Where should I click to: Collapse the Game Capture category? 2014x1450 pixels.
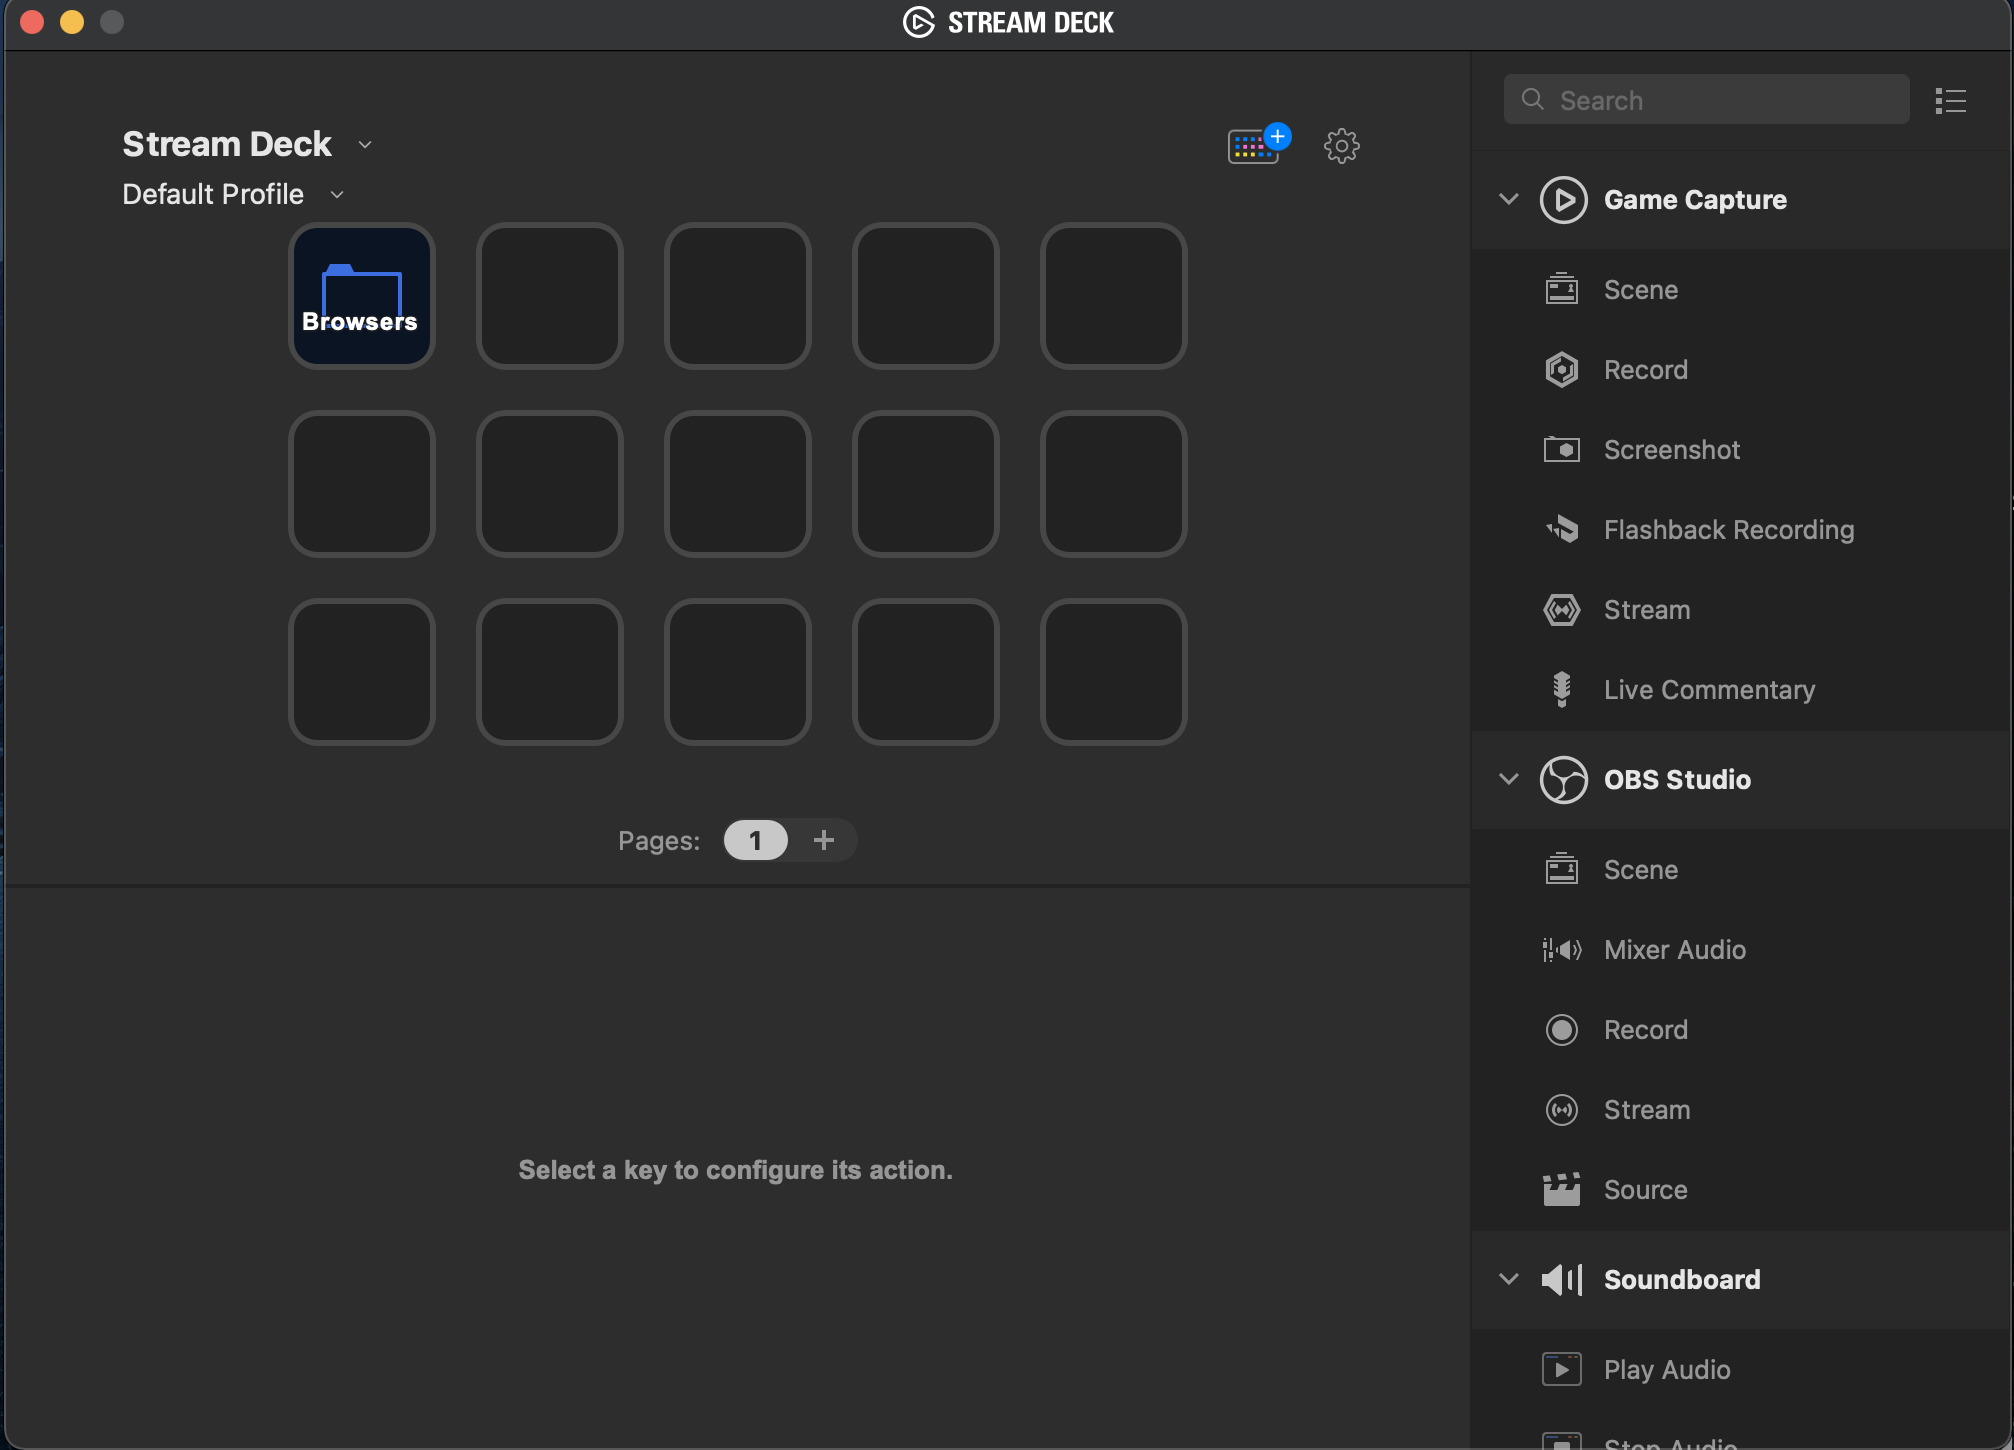pyautogui.click(x=1509, y=199)
